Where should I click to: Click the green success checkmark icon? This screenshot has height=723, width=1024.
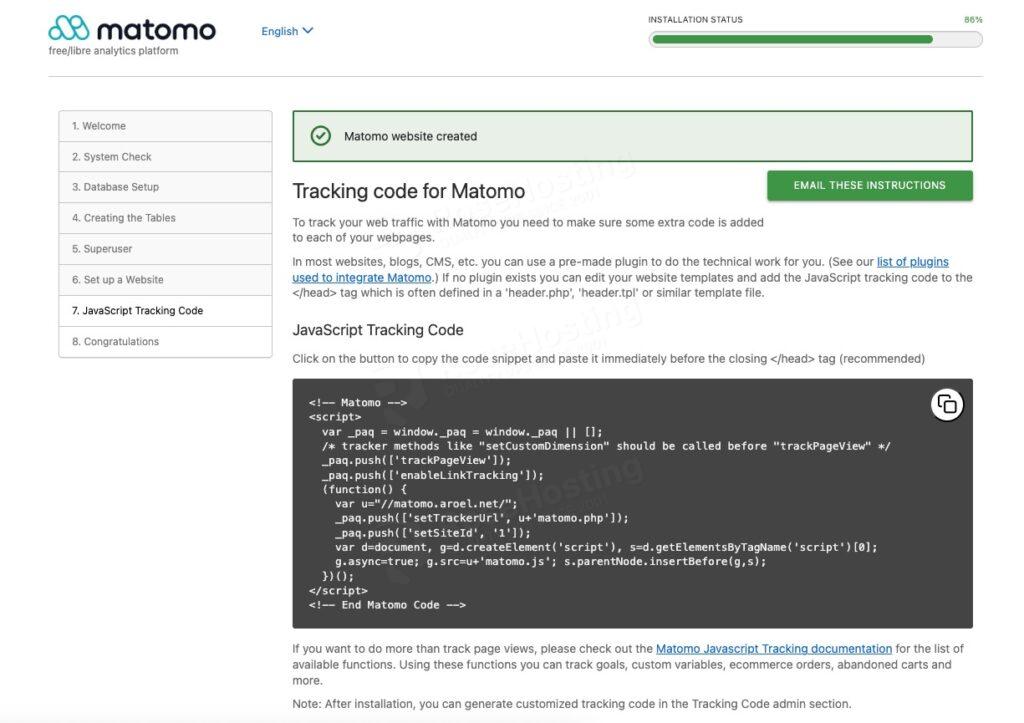click(320, 136)
